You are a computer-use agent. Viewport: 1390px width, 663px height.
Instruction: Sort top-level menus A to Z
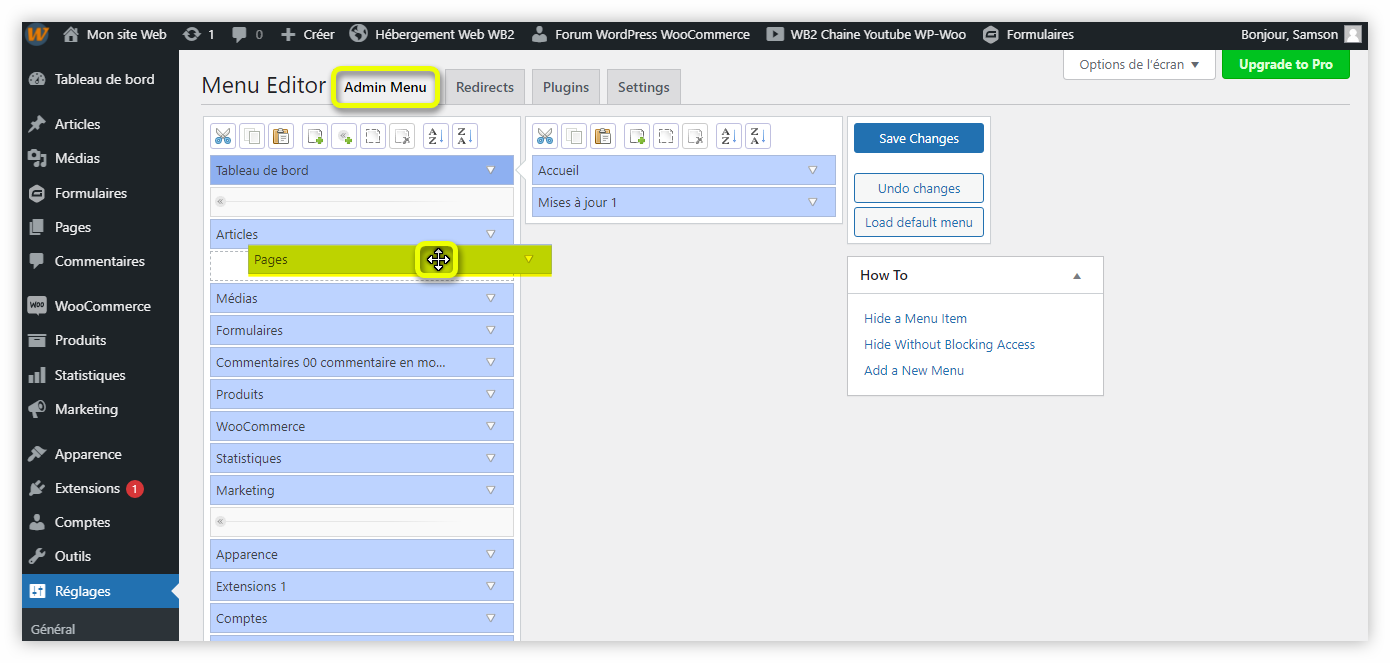(435, 135)
